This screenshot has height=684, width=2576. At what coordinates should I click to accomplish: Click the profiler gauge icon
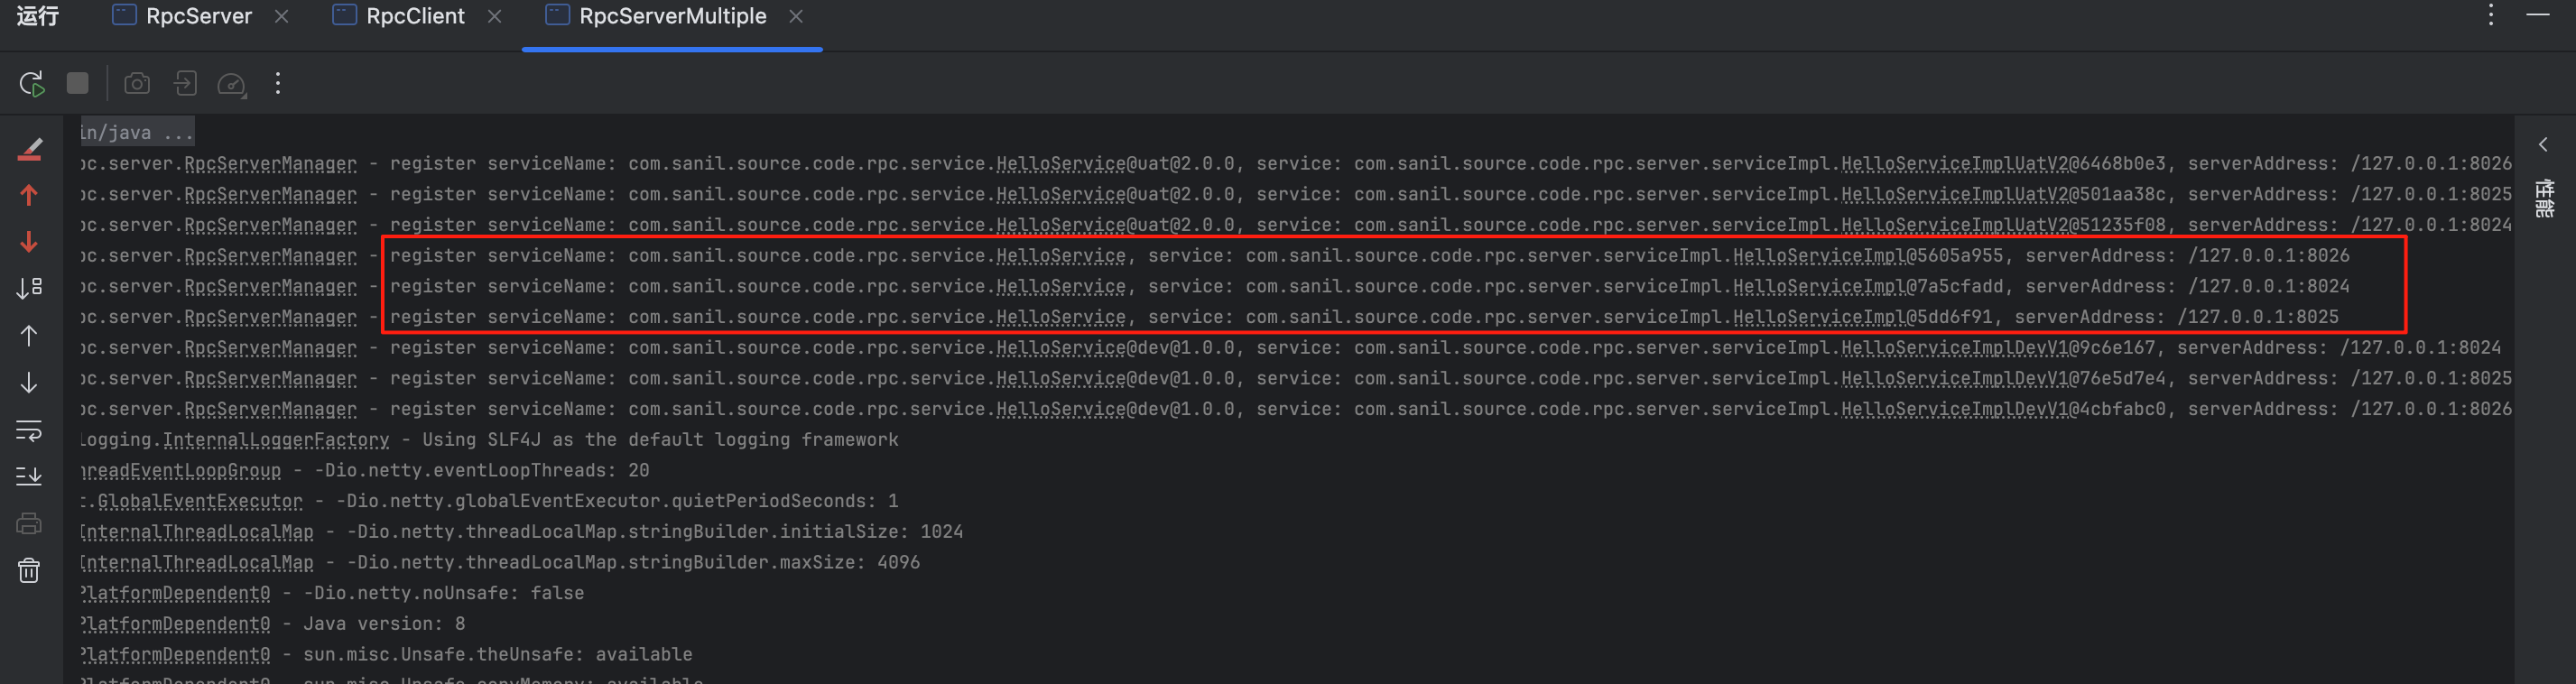[231, 84]
